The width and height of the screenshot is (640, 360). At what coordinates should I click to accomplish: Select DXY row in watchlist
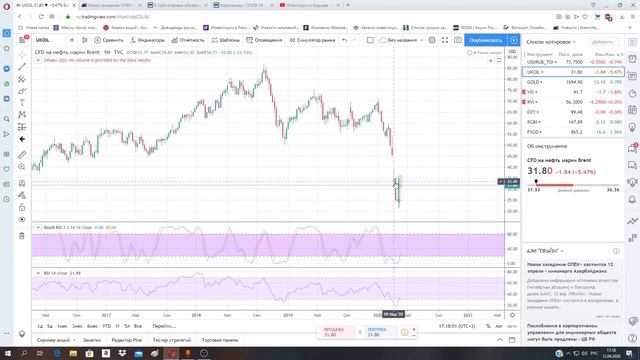coord(573,112)
